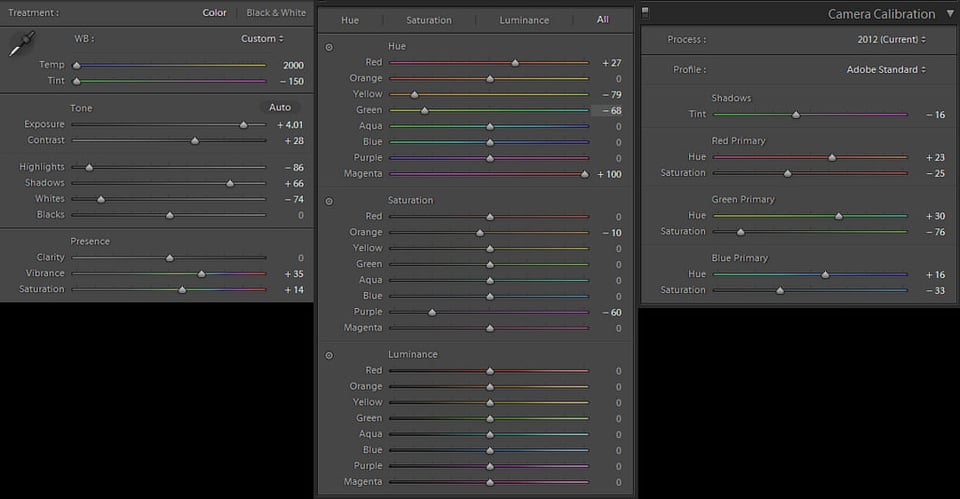Click the Contrast value +28
This screenshot has height=499, width=960.
(294, 141)
